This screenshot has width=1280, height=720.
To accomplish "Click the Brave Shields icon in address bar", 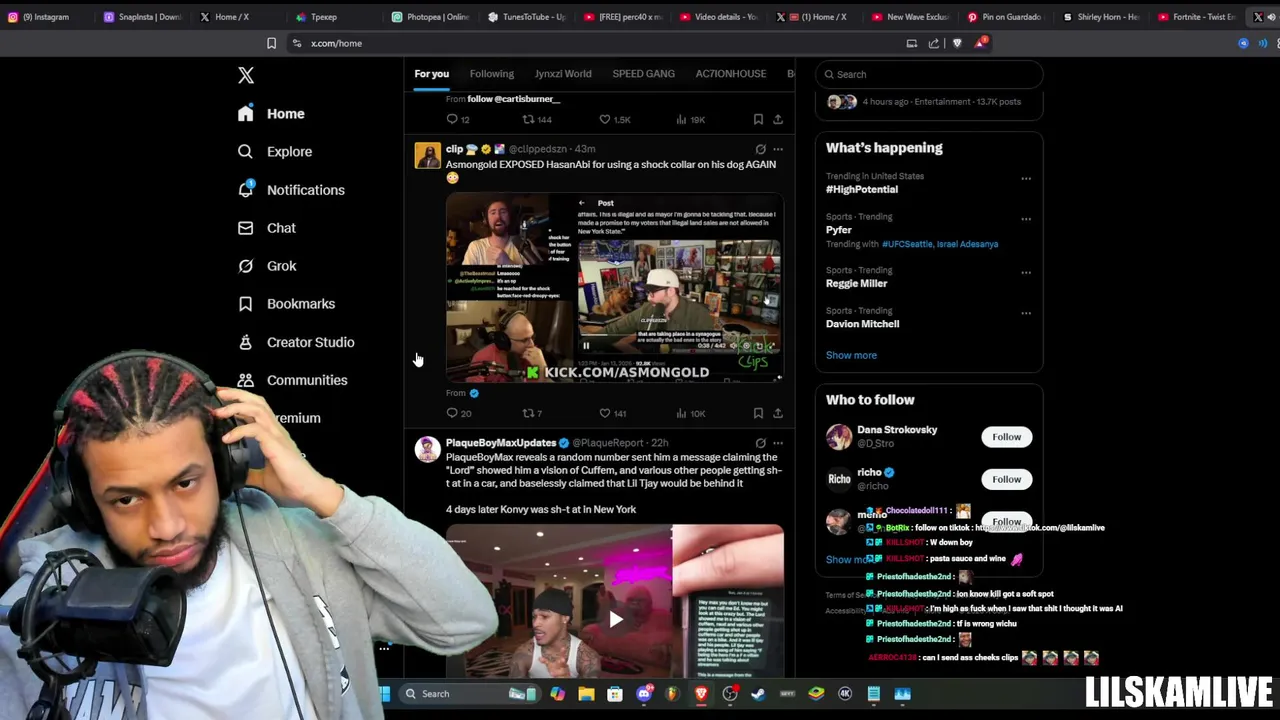I will [957, 43].
